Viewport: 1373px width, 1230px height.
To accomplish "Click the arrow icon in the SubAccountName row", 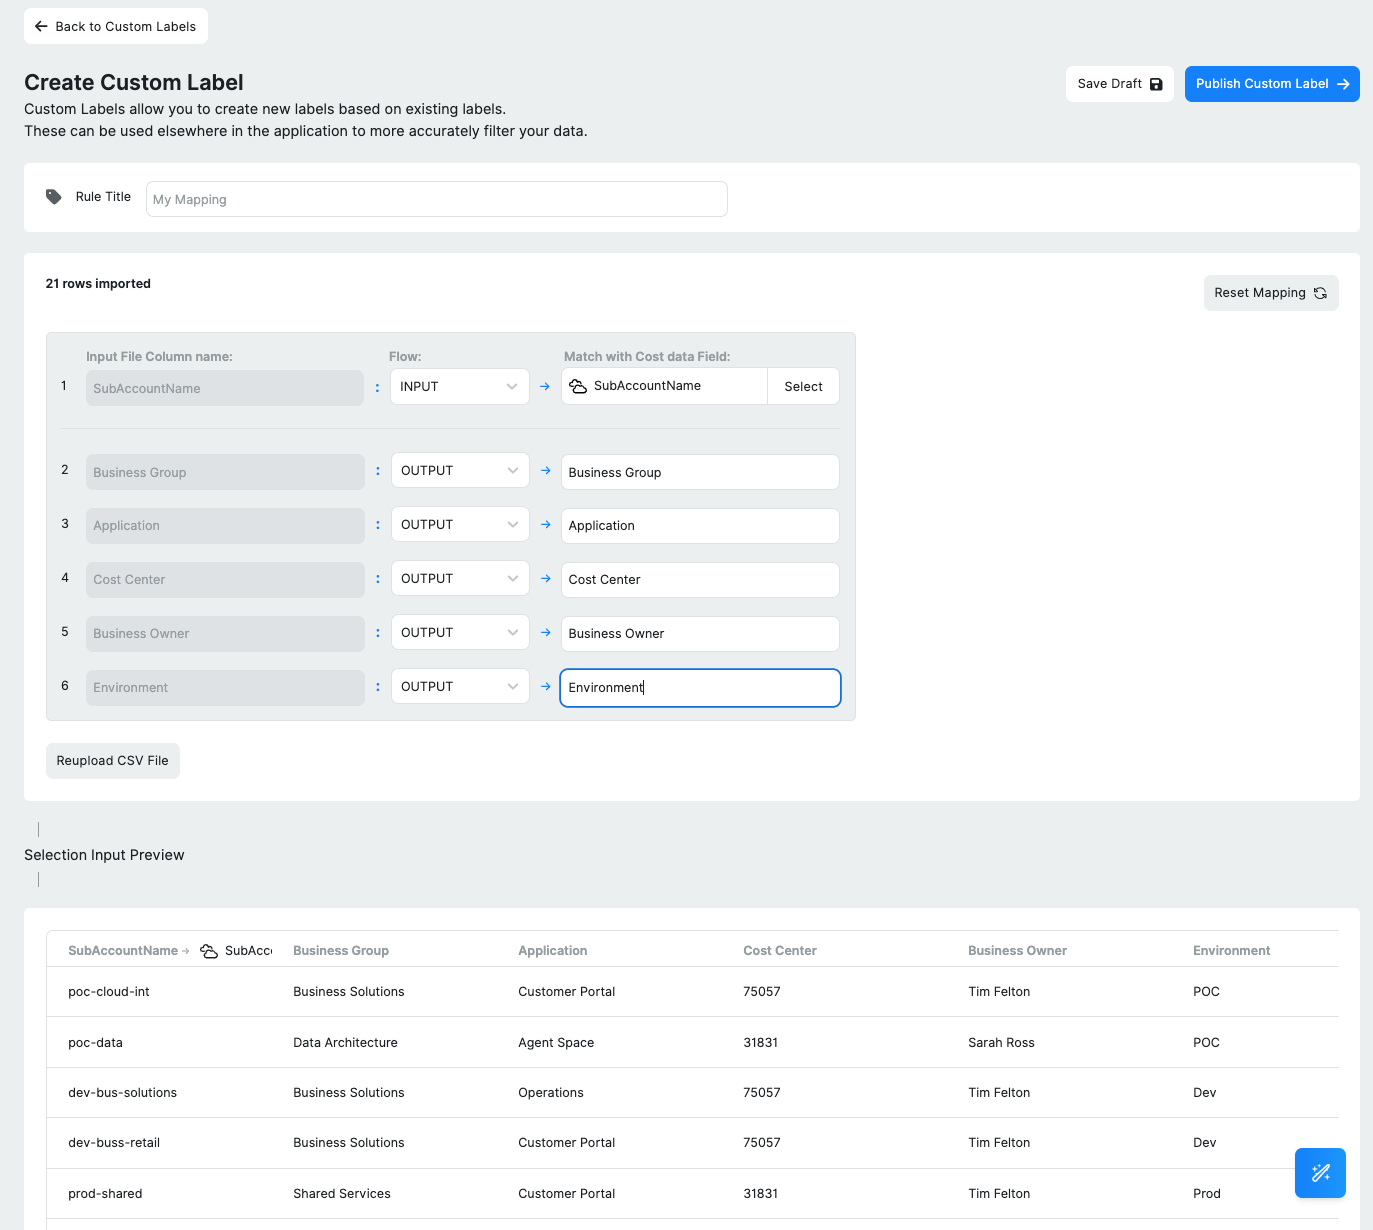I will tap(545, 387).
